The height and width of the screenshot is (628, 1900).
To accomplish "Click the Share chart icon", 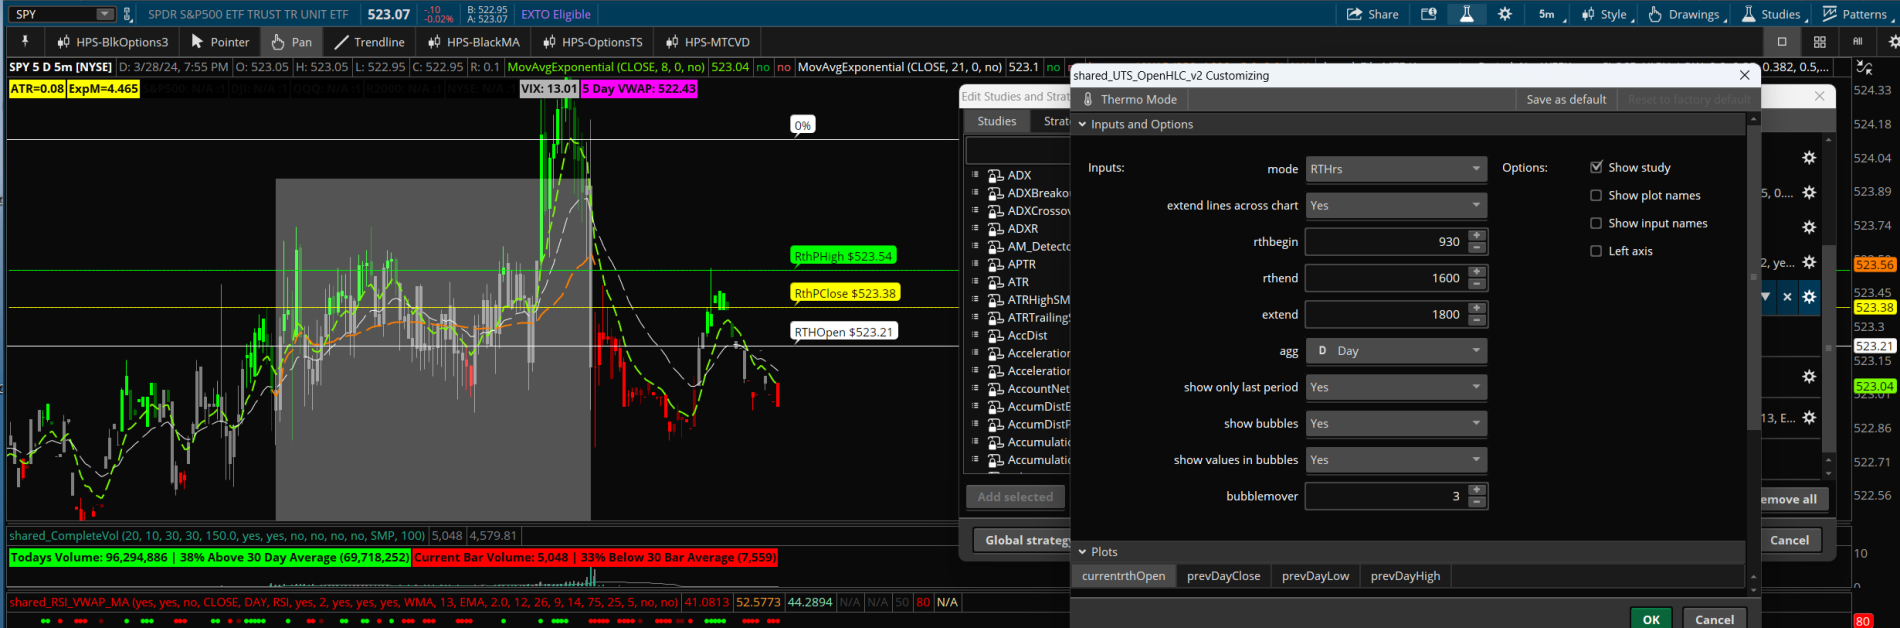I will coord(1372,14).
